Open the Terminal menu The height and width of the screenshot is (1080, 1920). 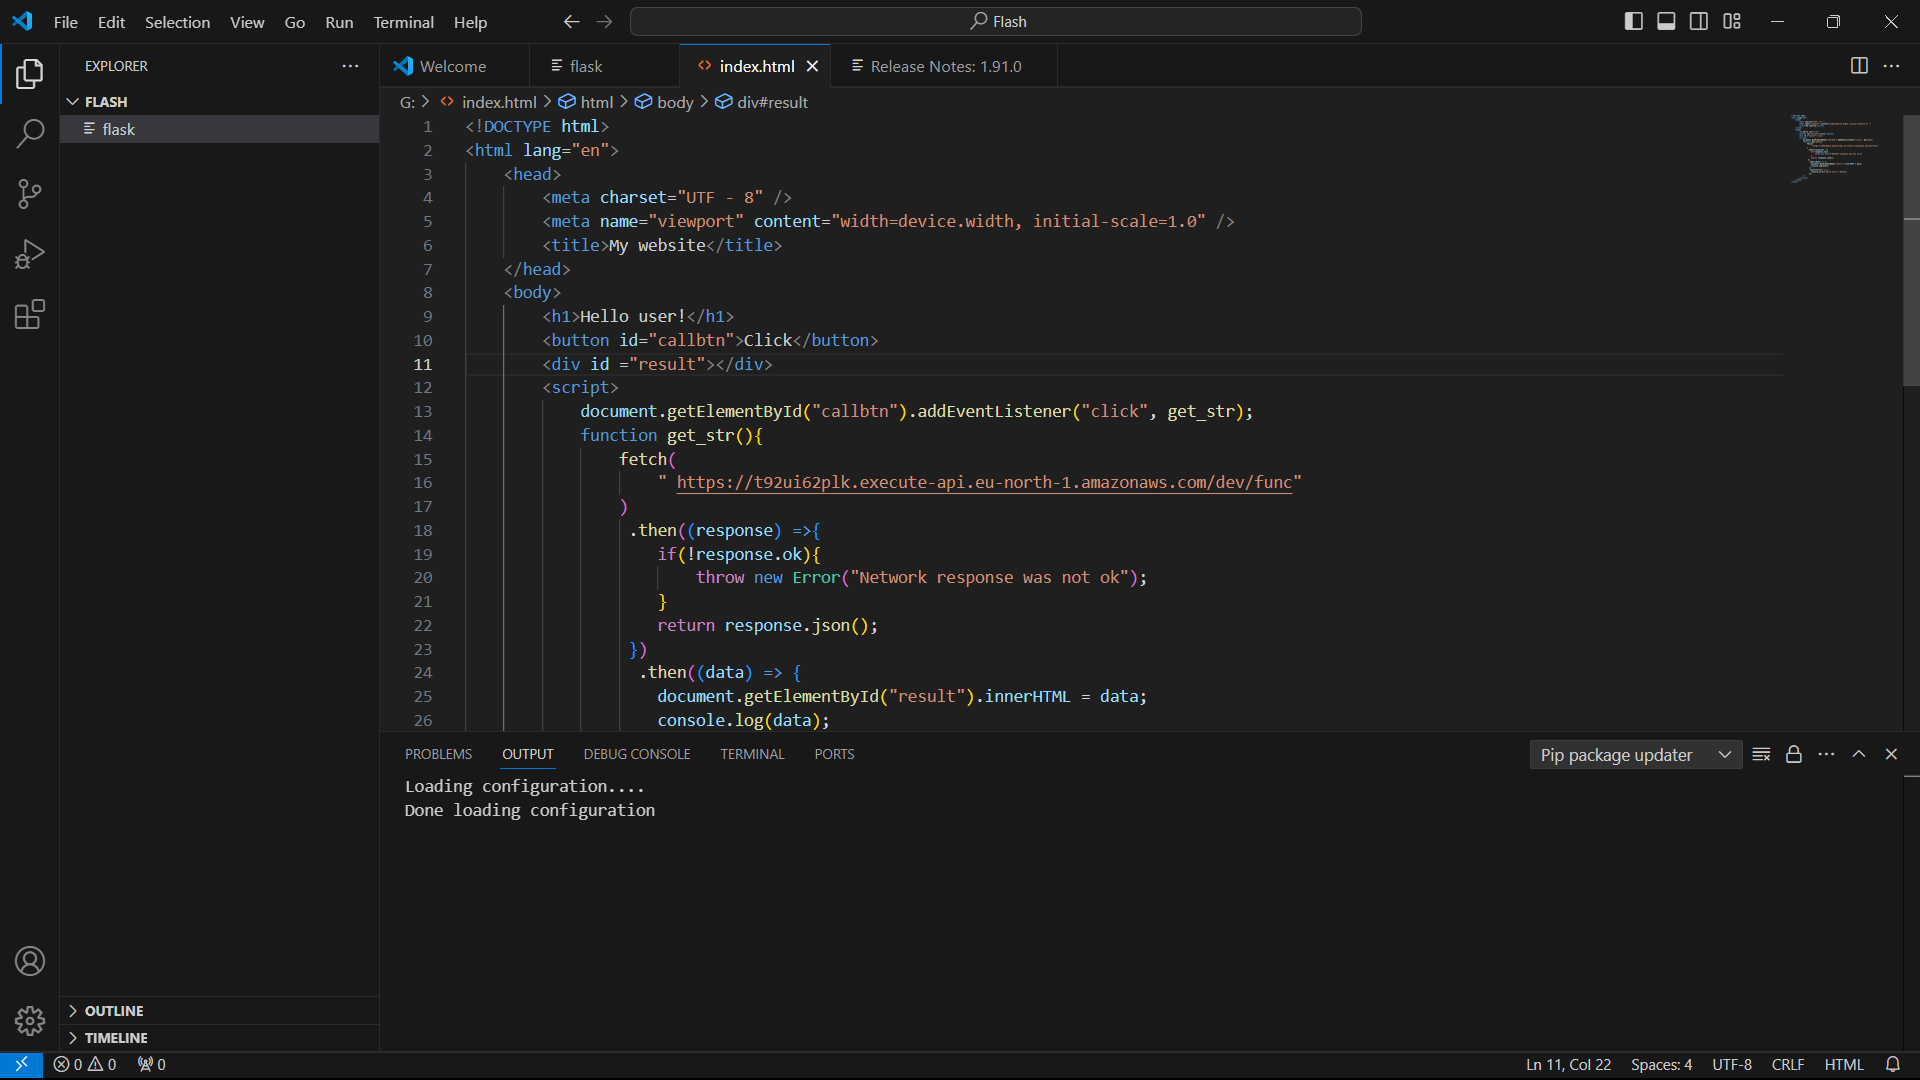point(403,22)
